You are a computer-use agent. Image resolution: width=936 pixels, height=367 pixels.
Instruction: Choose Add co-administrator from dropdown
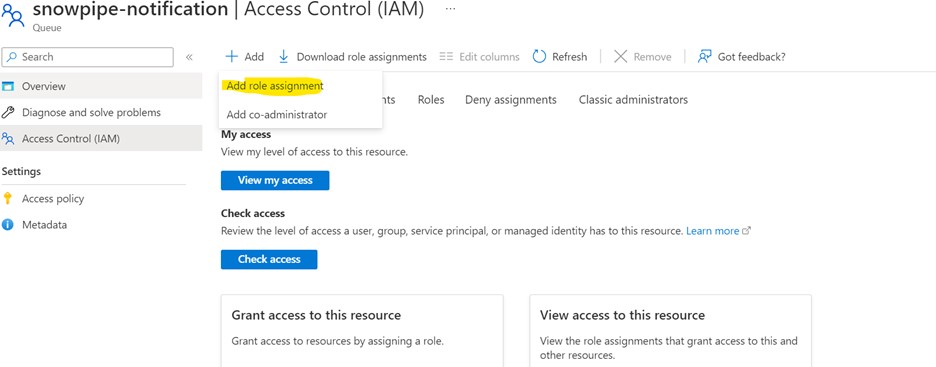pos(277,115)
